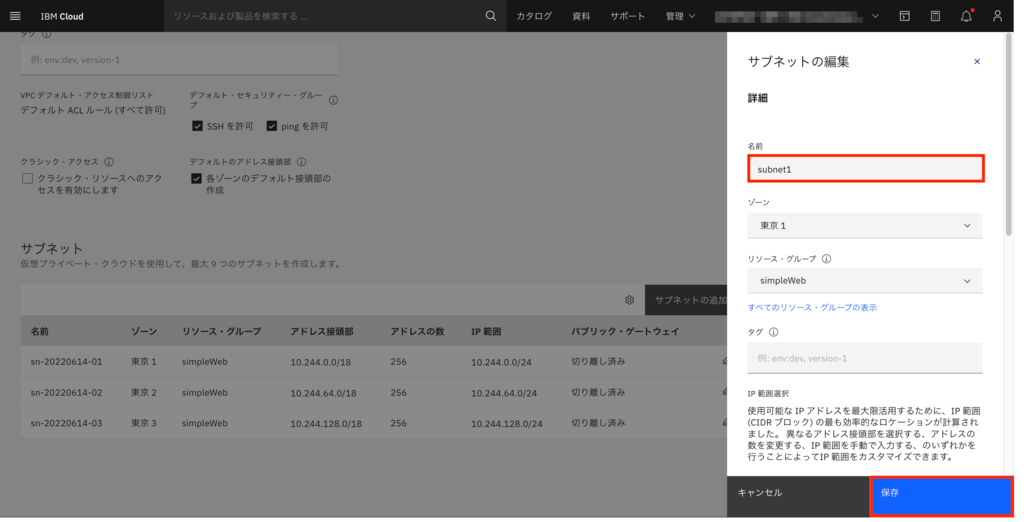Click info icon beside クラシック・アクセス

pos(109,161)
